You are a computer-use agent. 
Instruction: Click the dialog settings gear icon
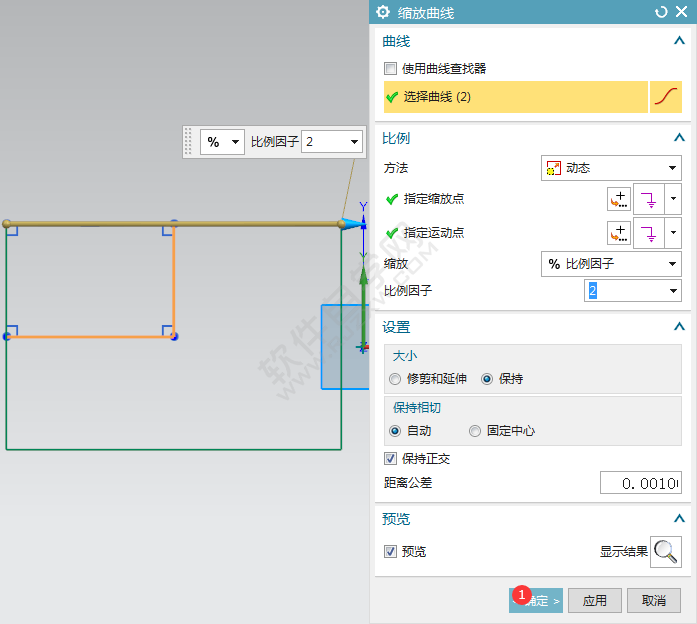pyautogui.click(x=383, y=12)
